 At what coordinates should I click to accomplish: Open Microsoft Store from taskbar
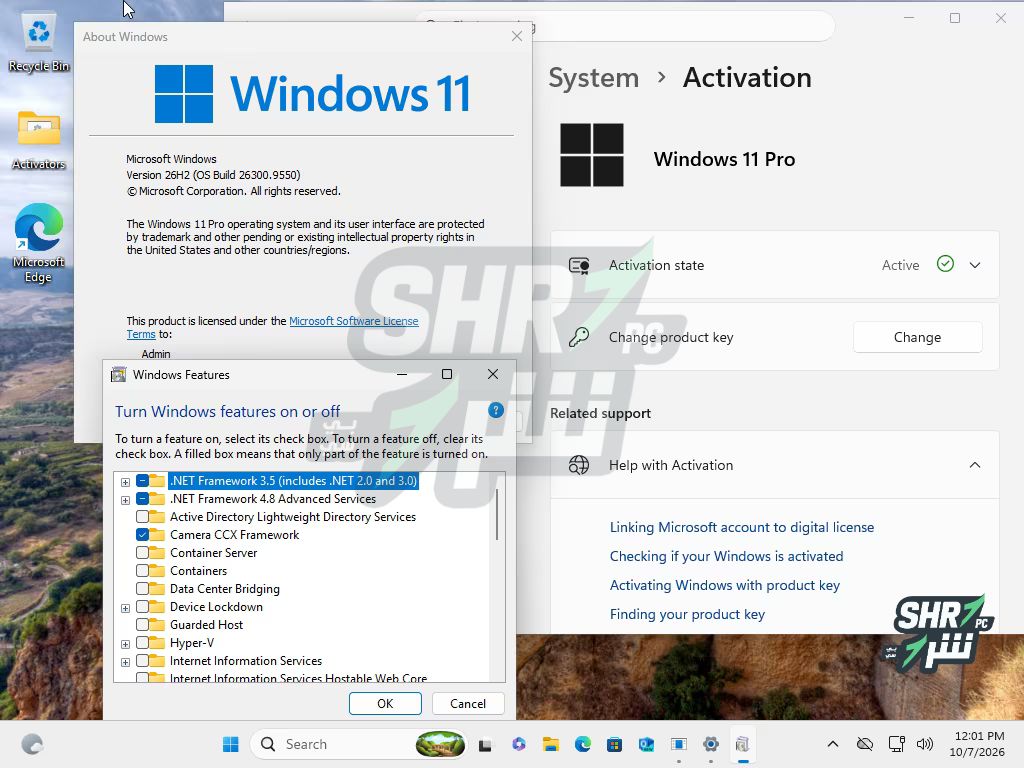[x=615, y=744]
